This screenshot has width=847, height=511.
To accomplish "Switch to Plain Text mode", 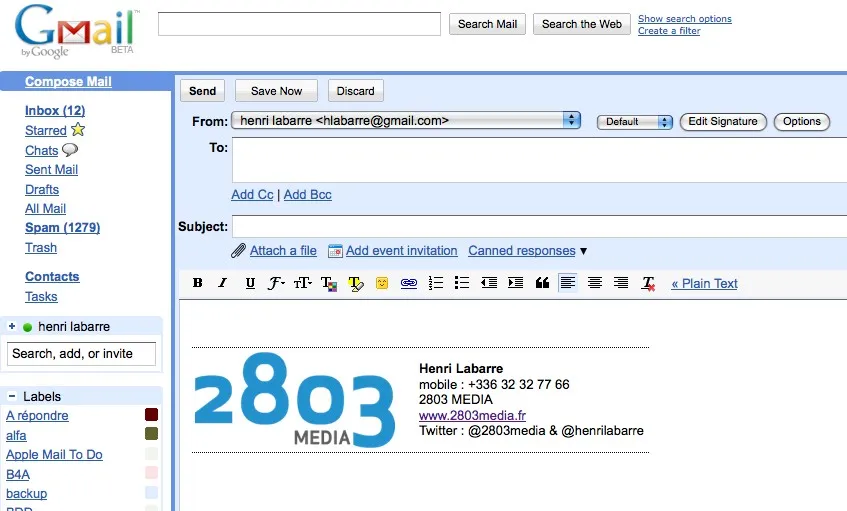I will (704, 284).
